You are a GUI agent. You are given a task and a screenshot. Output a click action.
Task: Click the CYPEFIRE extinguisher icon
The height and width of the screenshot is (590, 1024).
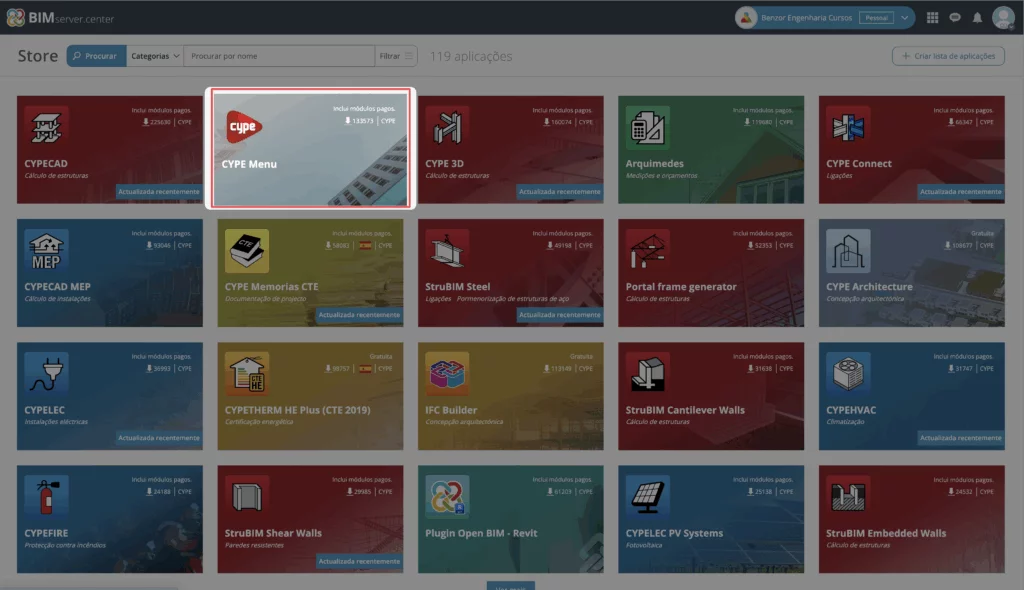pyautogui.click(x=45, y=495)
